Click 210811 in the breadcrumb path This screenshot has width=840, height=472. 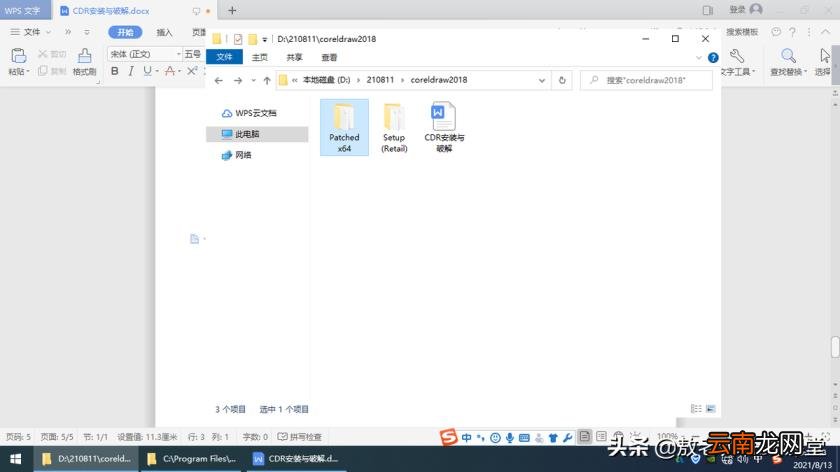380,80
